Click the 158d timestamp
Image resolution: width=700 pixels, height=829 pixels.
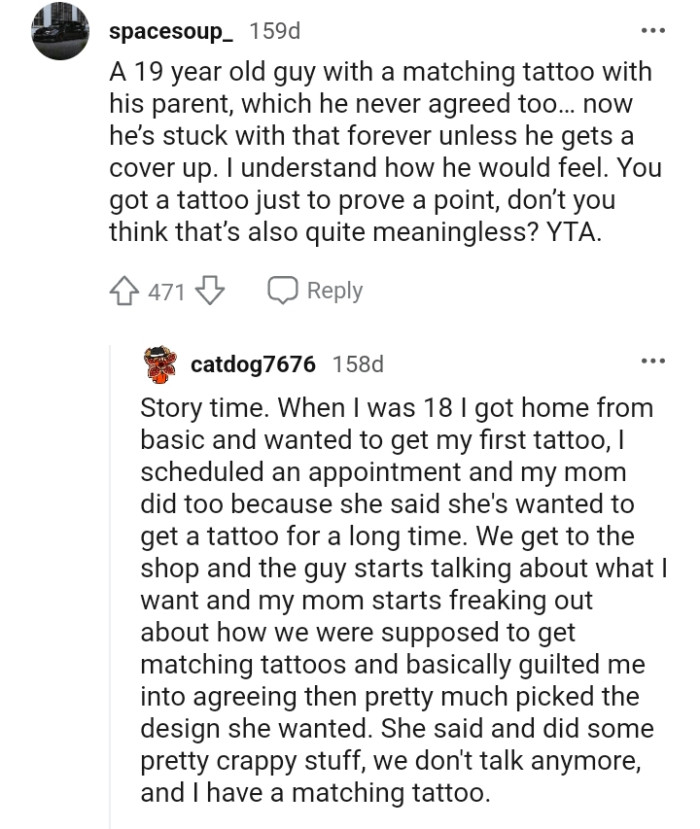[358, 365]
